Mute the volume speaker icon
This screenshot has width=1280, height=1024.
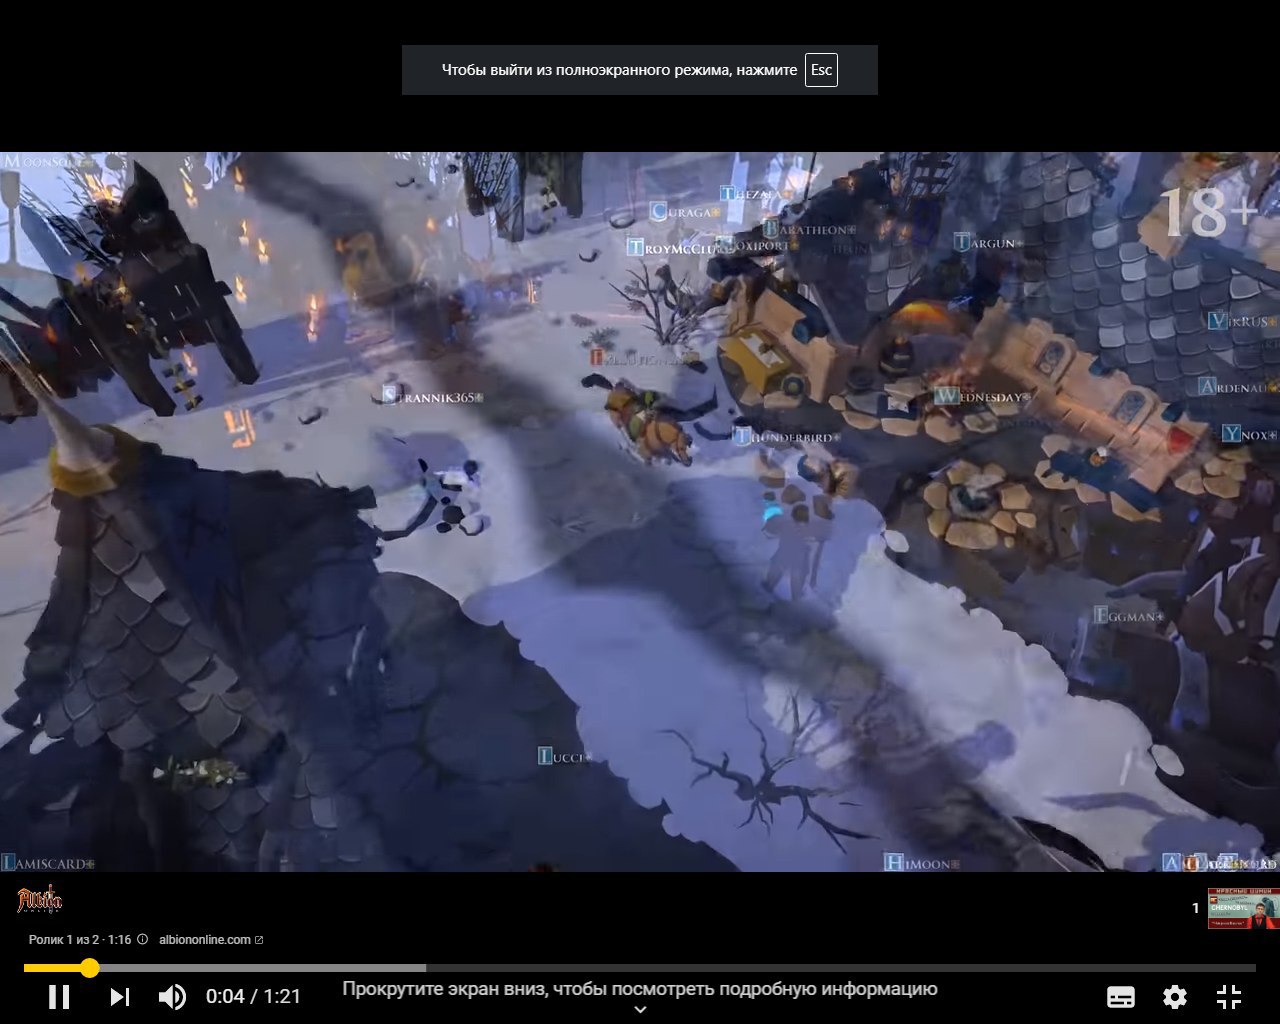[172, 996]
